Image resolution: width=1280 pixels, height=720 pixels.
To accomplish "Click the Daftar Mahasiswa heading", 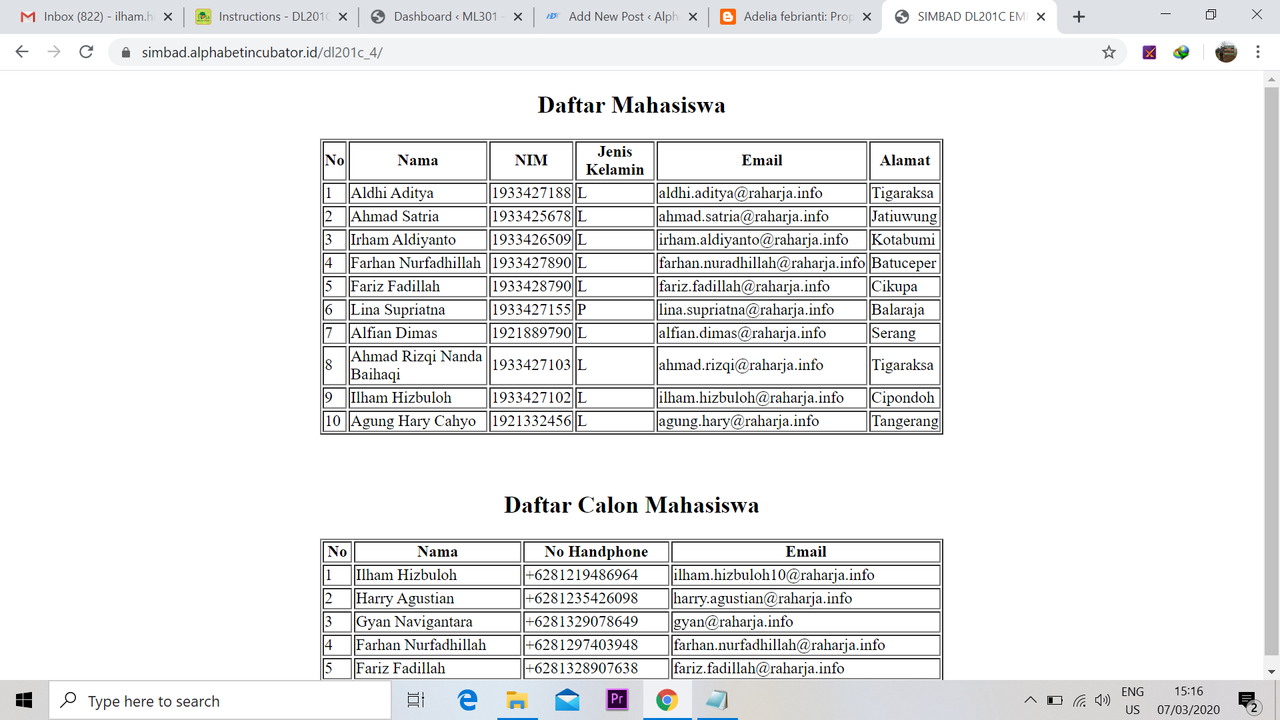I will point(631,105).
